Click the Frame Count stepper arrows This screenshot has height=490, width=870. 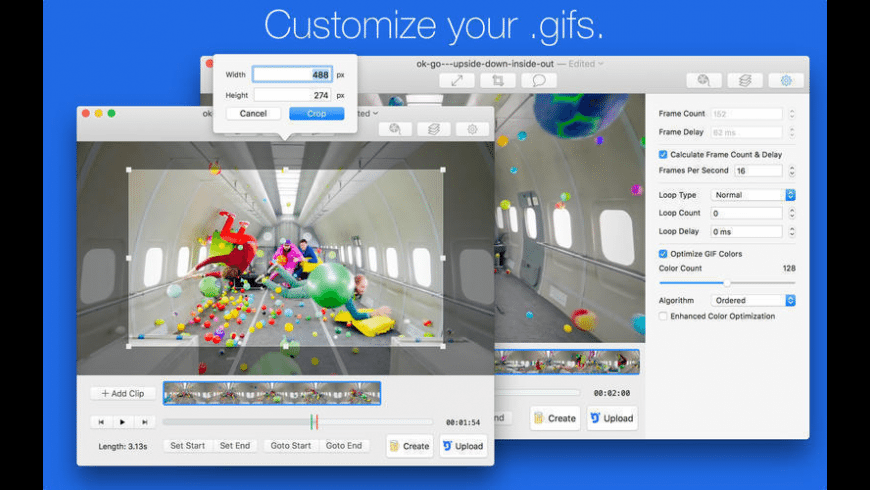point(792,114)
